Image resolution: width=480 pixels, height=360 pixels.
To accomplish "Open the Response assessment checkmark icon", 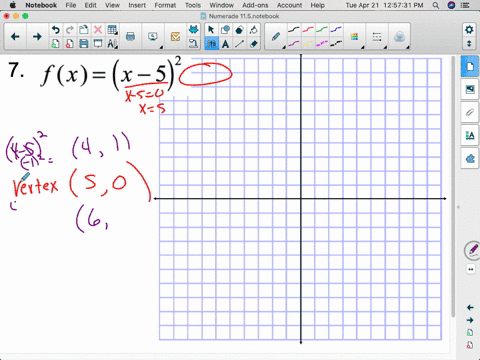I will point(175,36).
